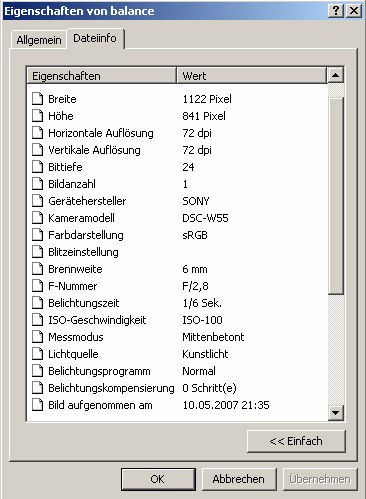Click the icon beside Bildanzahl
Viewport: 366px width, 499px height.
click(38, 184)
